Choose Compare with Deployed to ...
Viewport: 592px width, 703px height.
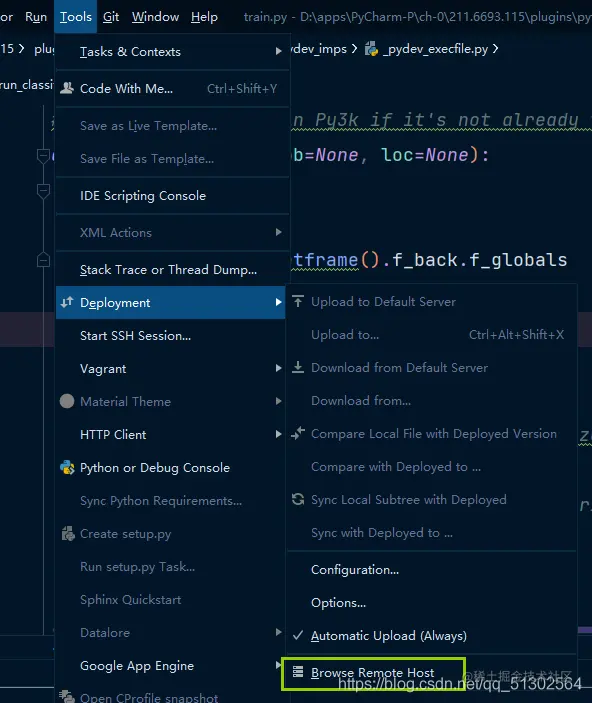[x=431, y=467]
